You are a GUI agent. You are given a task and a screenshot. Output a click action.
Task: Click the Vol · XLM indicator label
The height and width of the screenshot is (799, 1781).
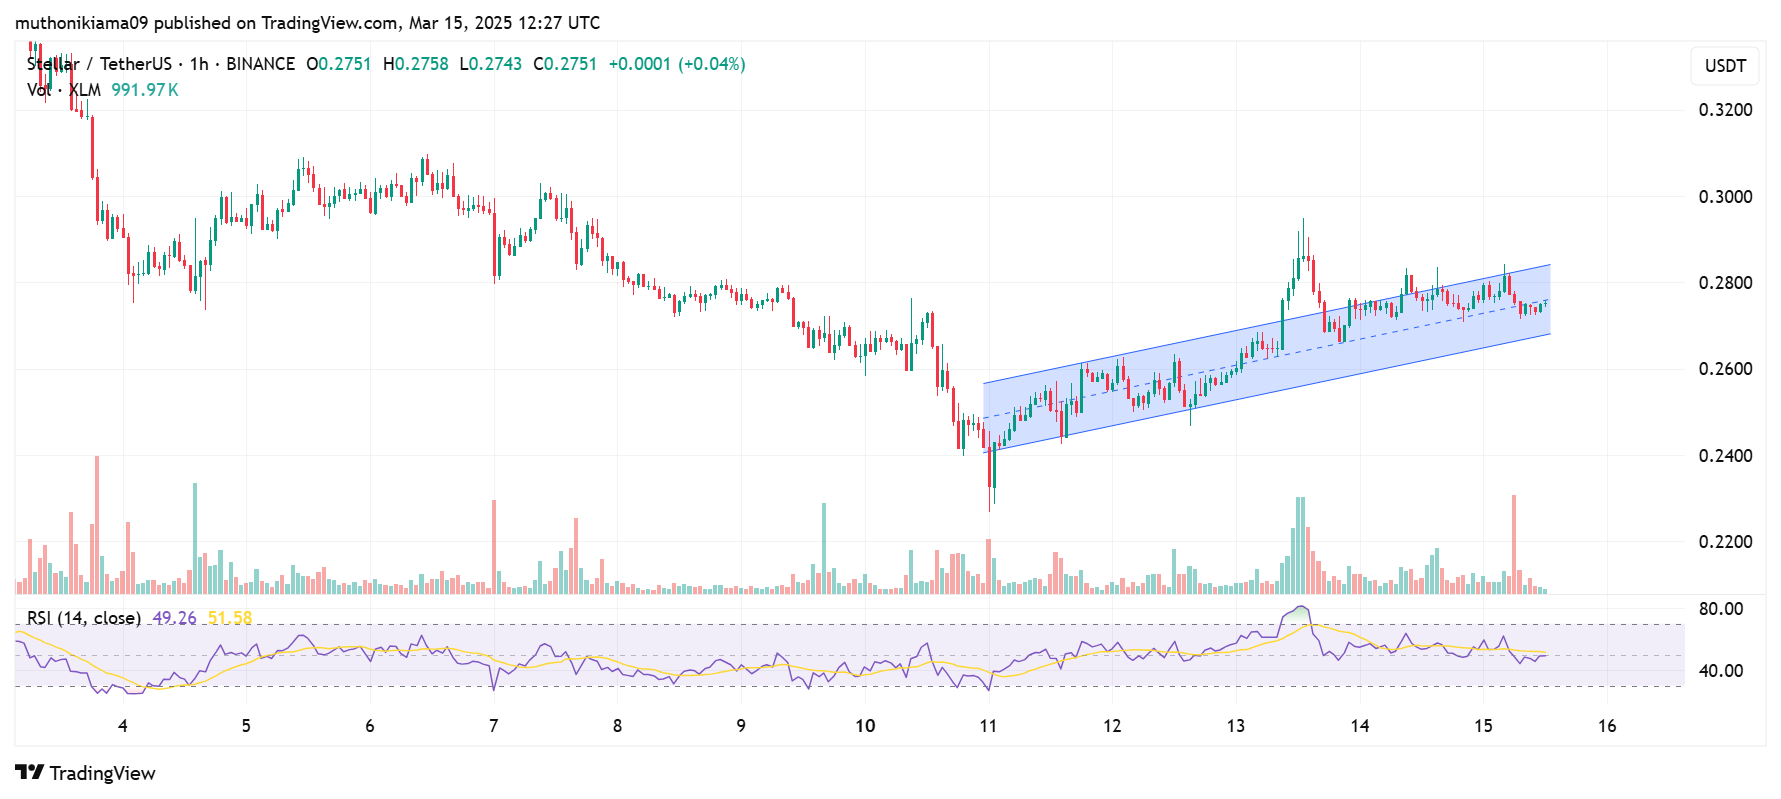coord(64,90)
